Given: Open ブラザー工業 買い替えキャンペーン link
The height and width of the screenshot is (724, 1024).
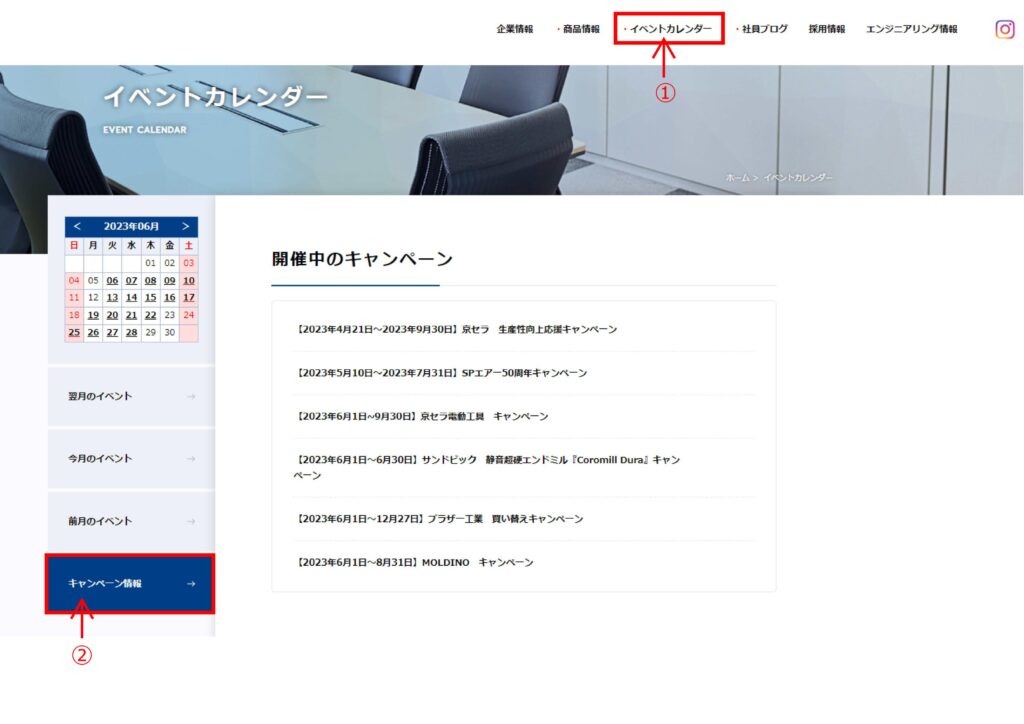Looking at the screenshot, I should click(440, 519).
